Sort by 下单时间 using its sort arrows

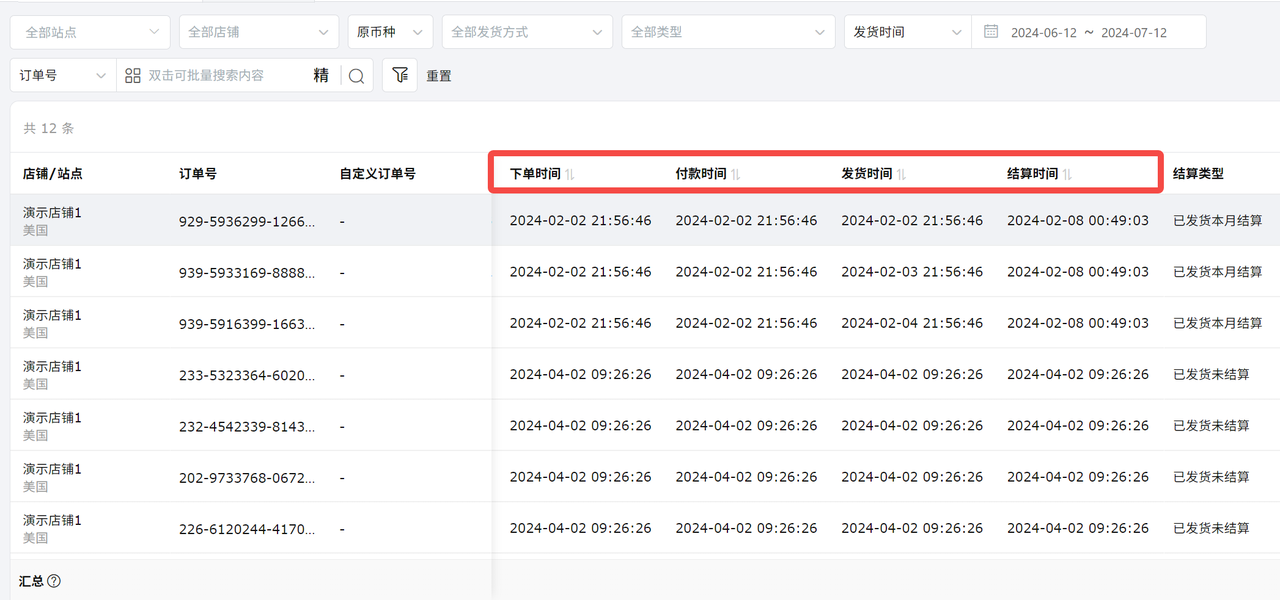point(570,174)
